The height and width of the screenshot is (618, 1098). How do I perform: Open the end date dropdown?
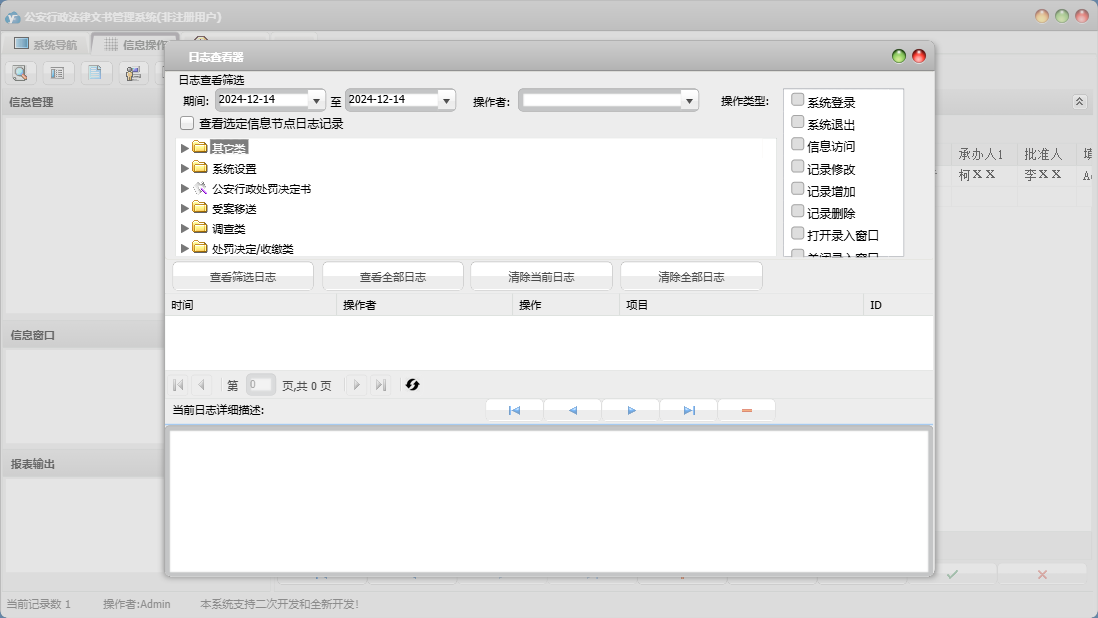(x=447, y=101)
